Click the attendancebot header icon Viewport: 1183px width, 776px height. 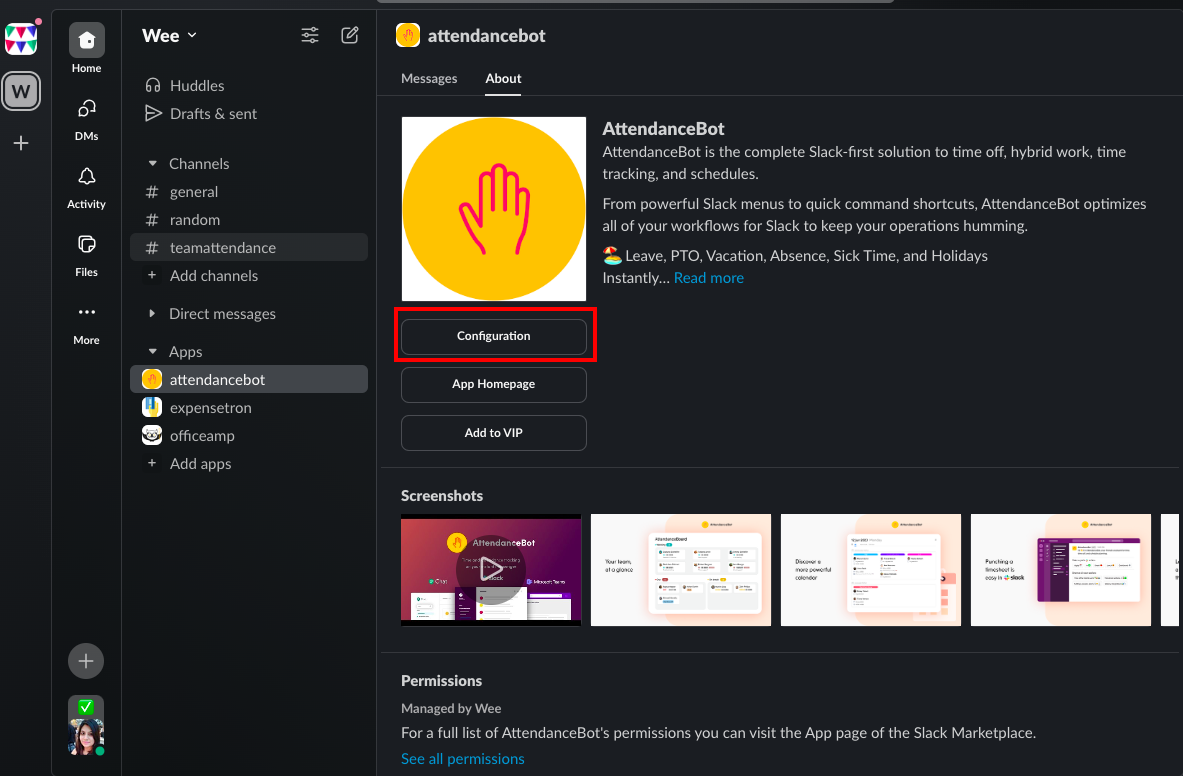click(x=408, y=35)
